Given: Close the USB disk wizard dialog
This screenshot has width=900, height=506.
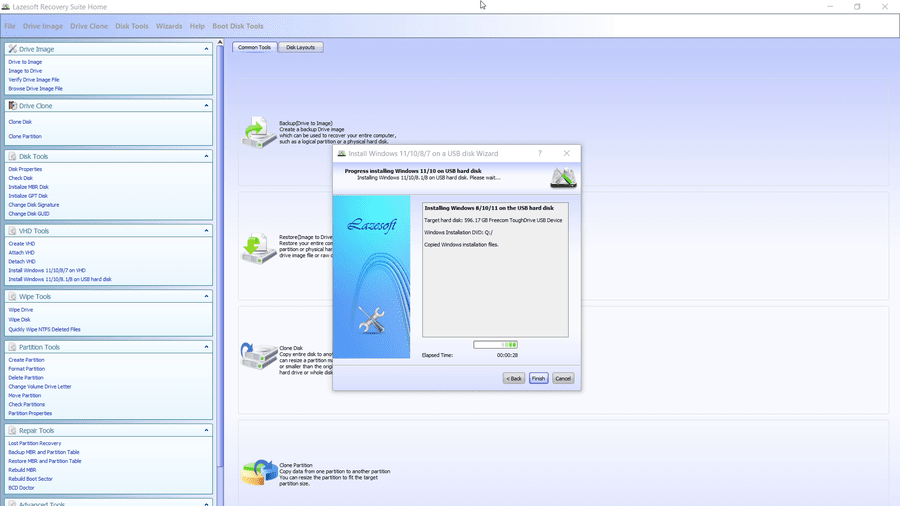Looking at the screenshot, I should (x=567, y=153).
